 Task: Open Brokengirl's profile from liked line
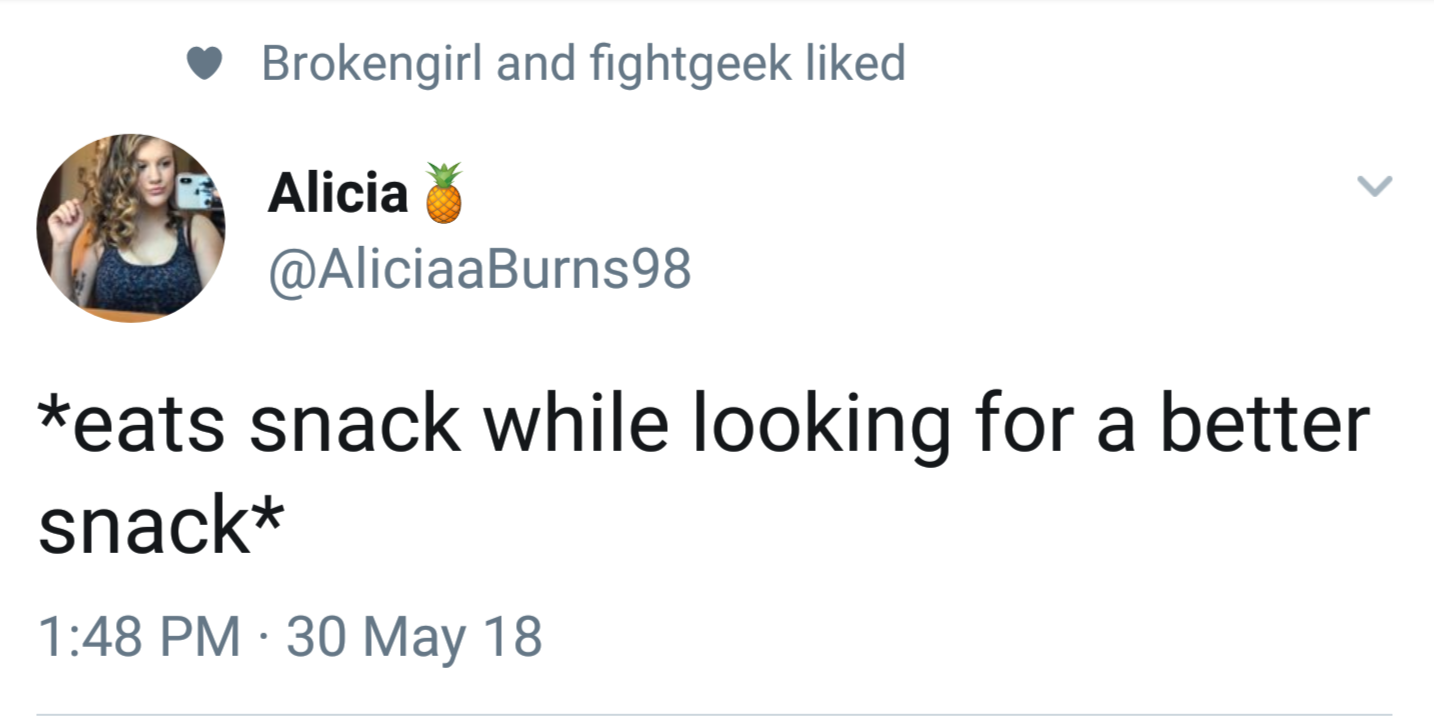point(372,64)
